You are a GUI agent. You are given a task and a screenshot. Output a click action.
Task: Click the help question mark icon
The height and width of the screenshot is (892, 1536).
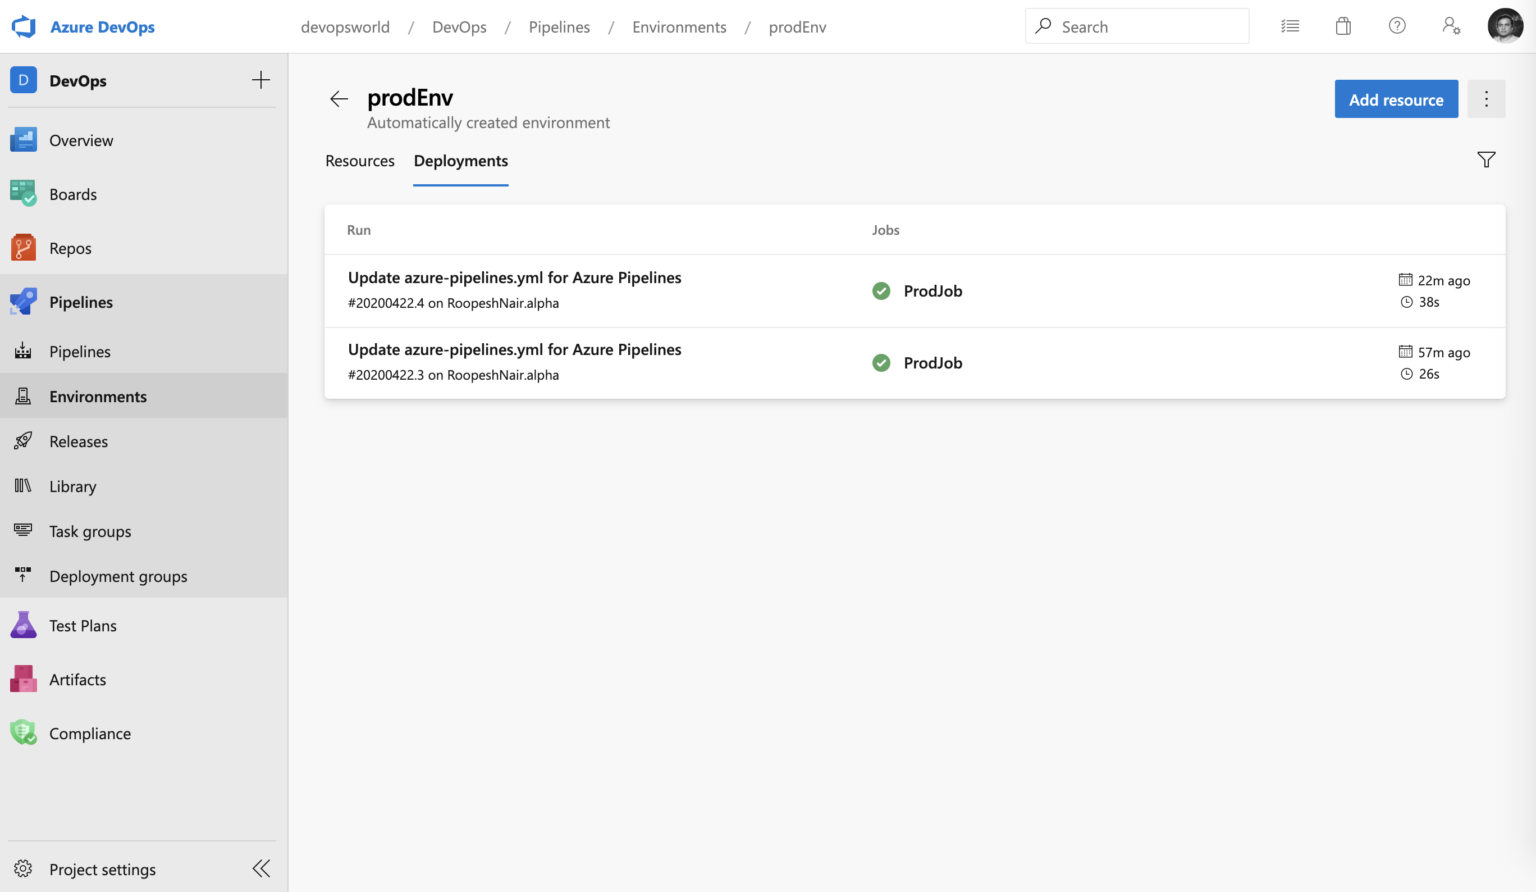[1397, 25]
